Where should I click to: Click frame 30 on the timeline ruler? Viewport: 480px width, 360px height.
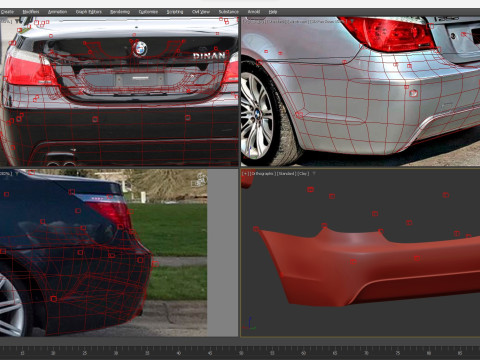[x=116, y=352]
